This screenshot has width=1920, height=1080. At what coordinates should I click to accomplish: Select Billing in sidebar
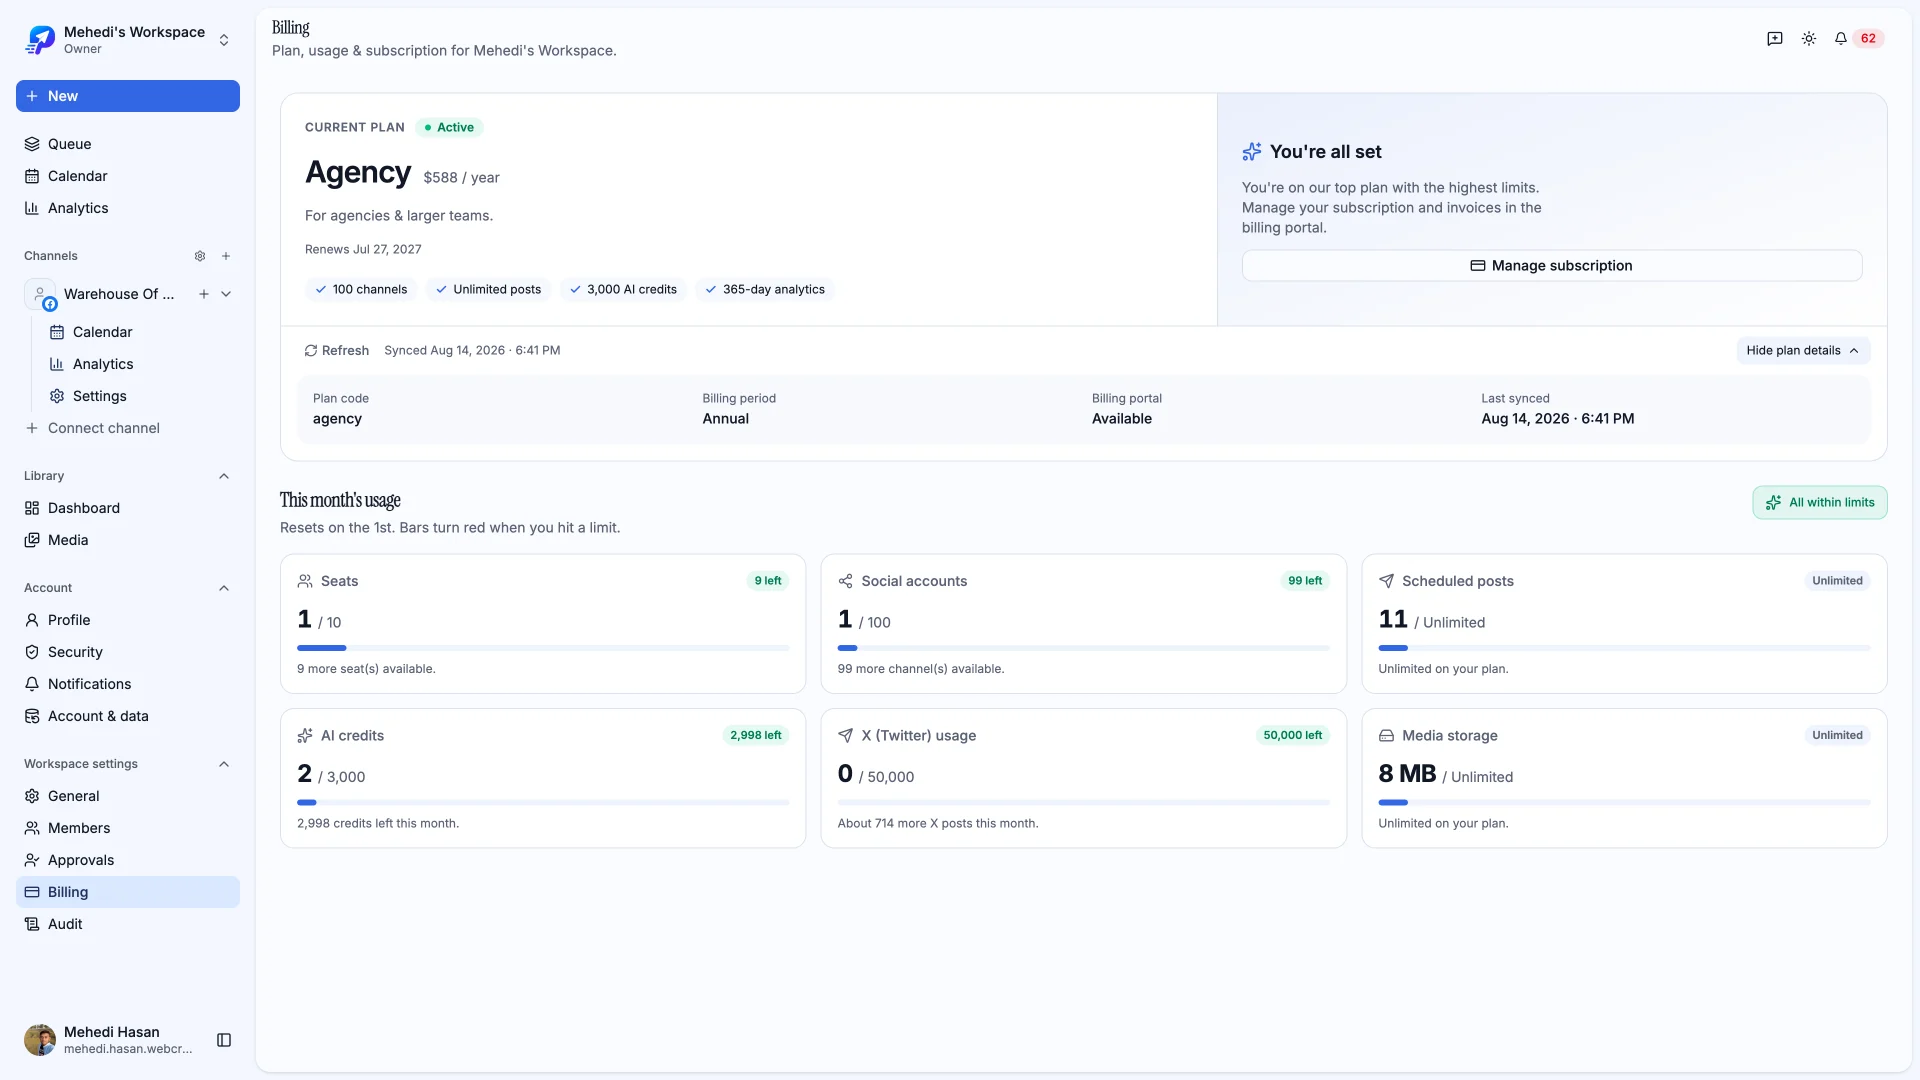click(x=128, y=892)
